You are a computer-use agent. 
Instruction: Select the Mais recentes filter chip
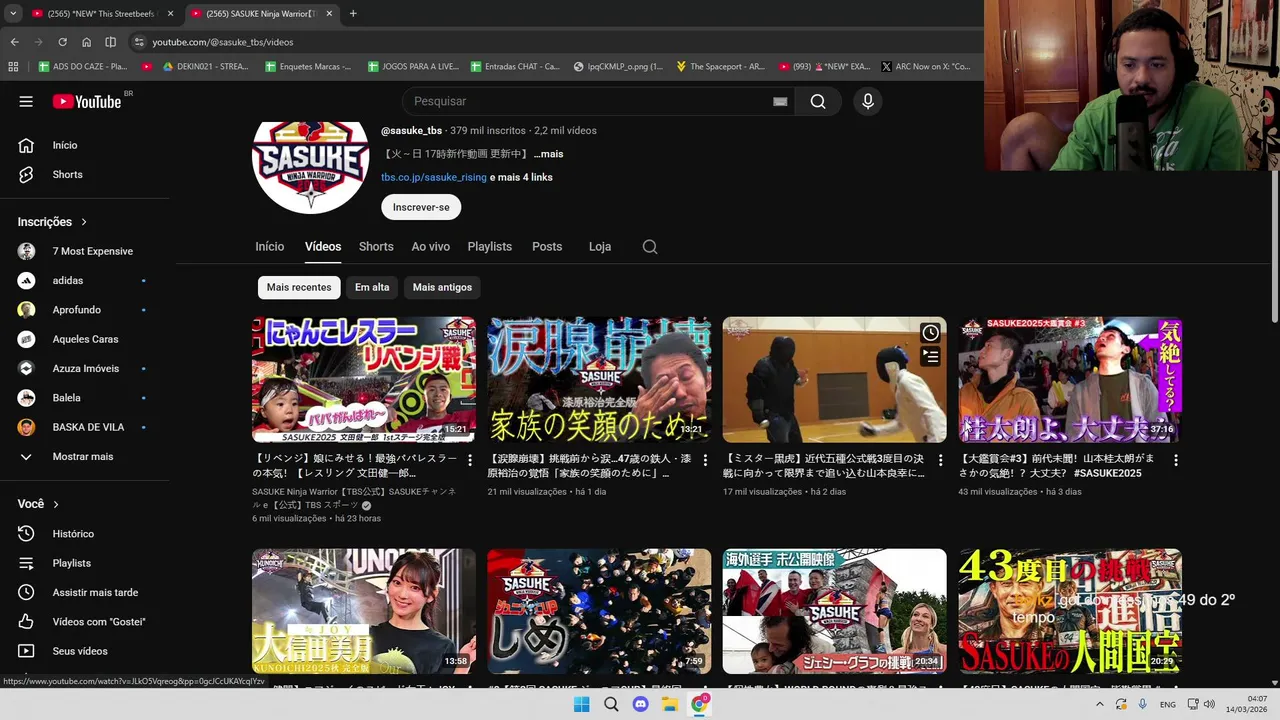pos(299,287)
